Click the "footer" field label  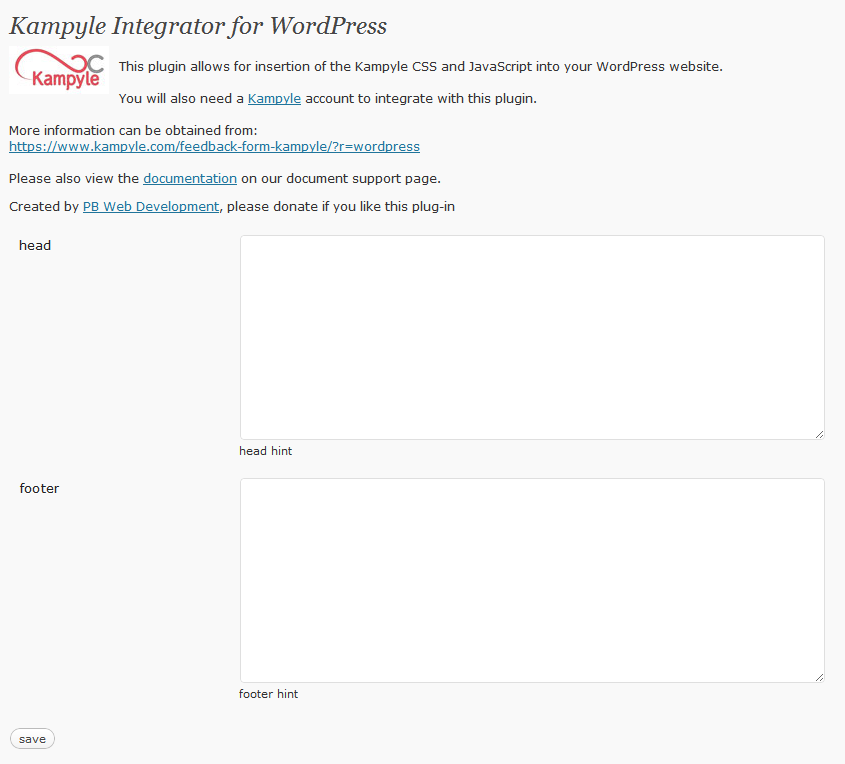pyautogui.click(x=39, y=488)
